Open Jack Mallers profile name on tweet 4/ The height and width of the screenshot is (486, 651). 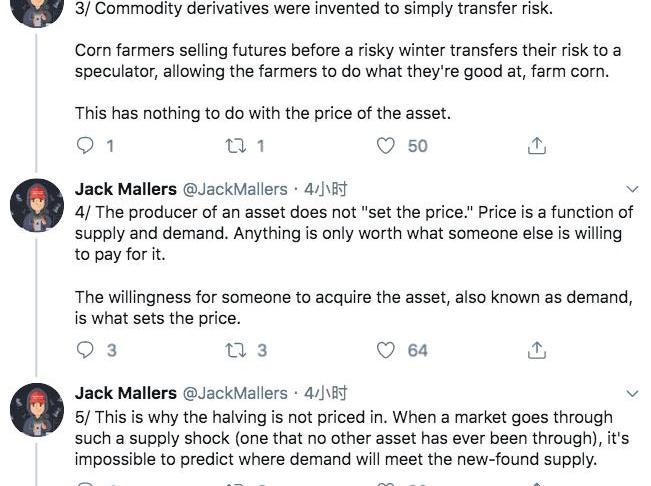125,189
